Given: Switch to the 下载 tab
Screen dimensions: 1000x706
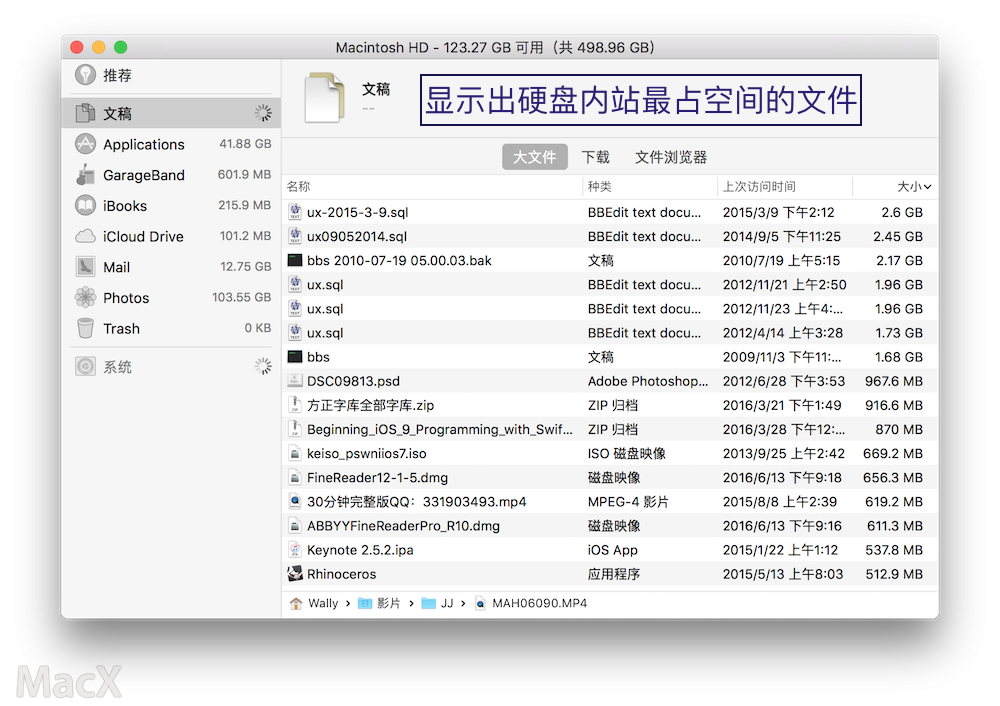Looking at the screenshot, I should coord(595,157).
